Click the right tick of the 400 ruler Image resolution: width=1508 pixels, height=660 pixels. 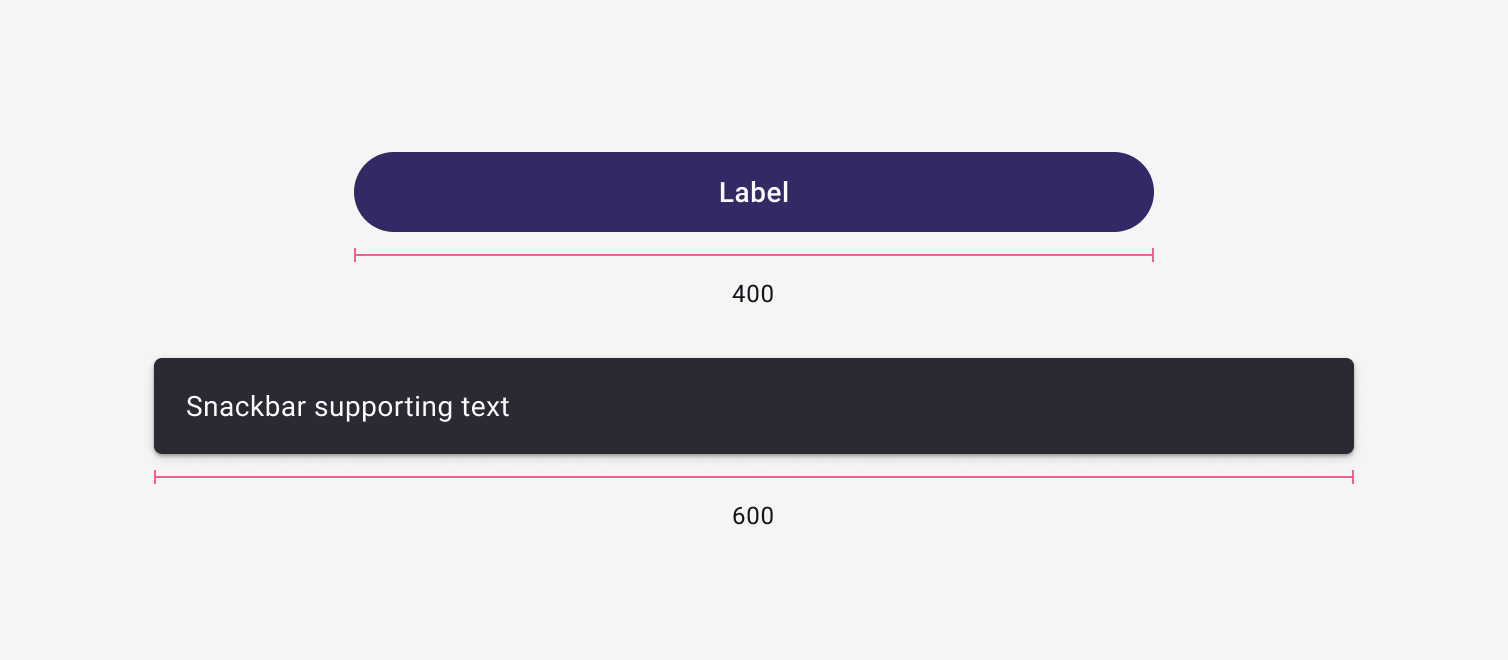tap(1152, 256)
